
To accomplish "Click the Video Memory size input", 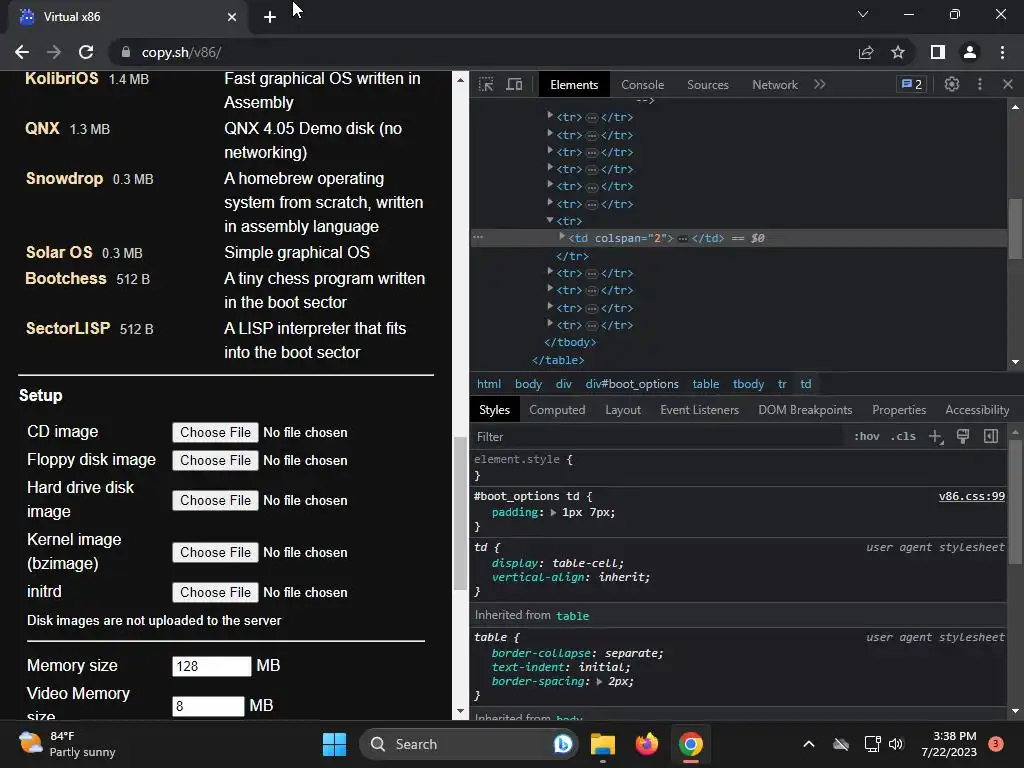I will (x=208, y=706).
